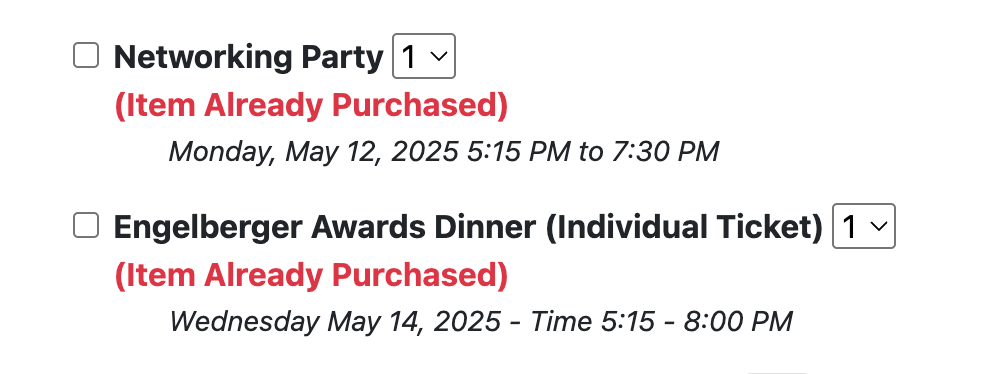Click the Monday, May 12, 2025 date line
1004x374 pixels.
pos(444,152)
